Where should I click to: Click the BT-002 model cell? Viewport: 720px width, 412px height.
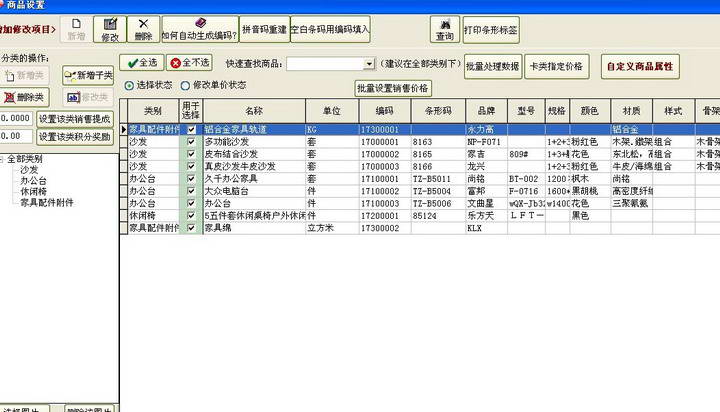pyautogui.click(x=526, y=179)
